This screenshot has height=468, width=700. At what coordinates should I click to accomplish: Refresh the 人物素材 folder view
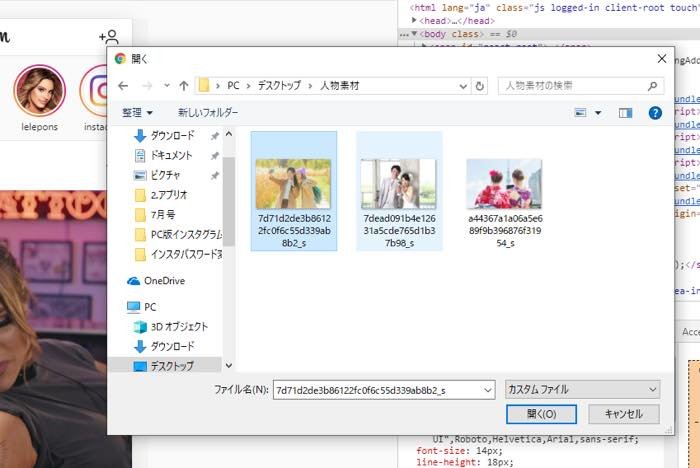pyautogui.click(x=479, y=86)
